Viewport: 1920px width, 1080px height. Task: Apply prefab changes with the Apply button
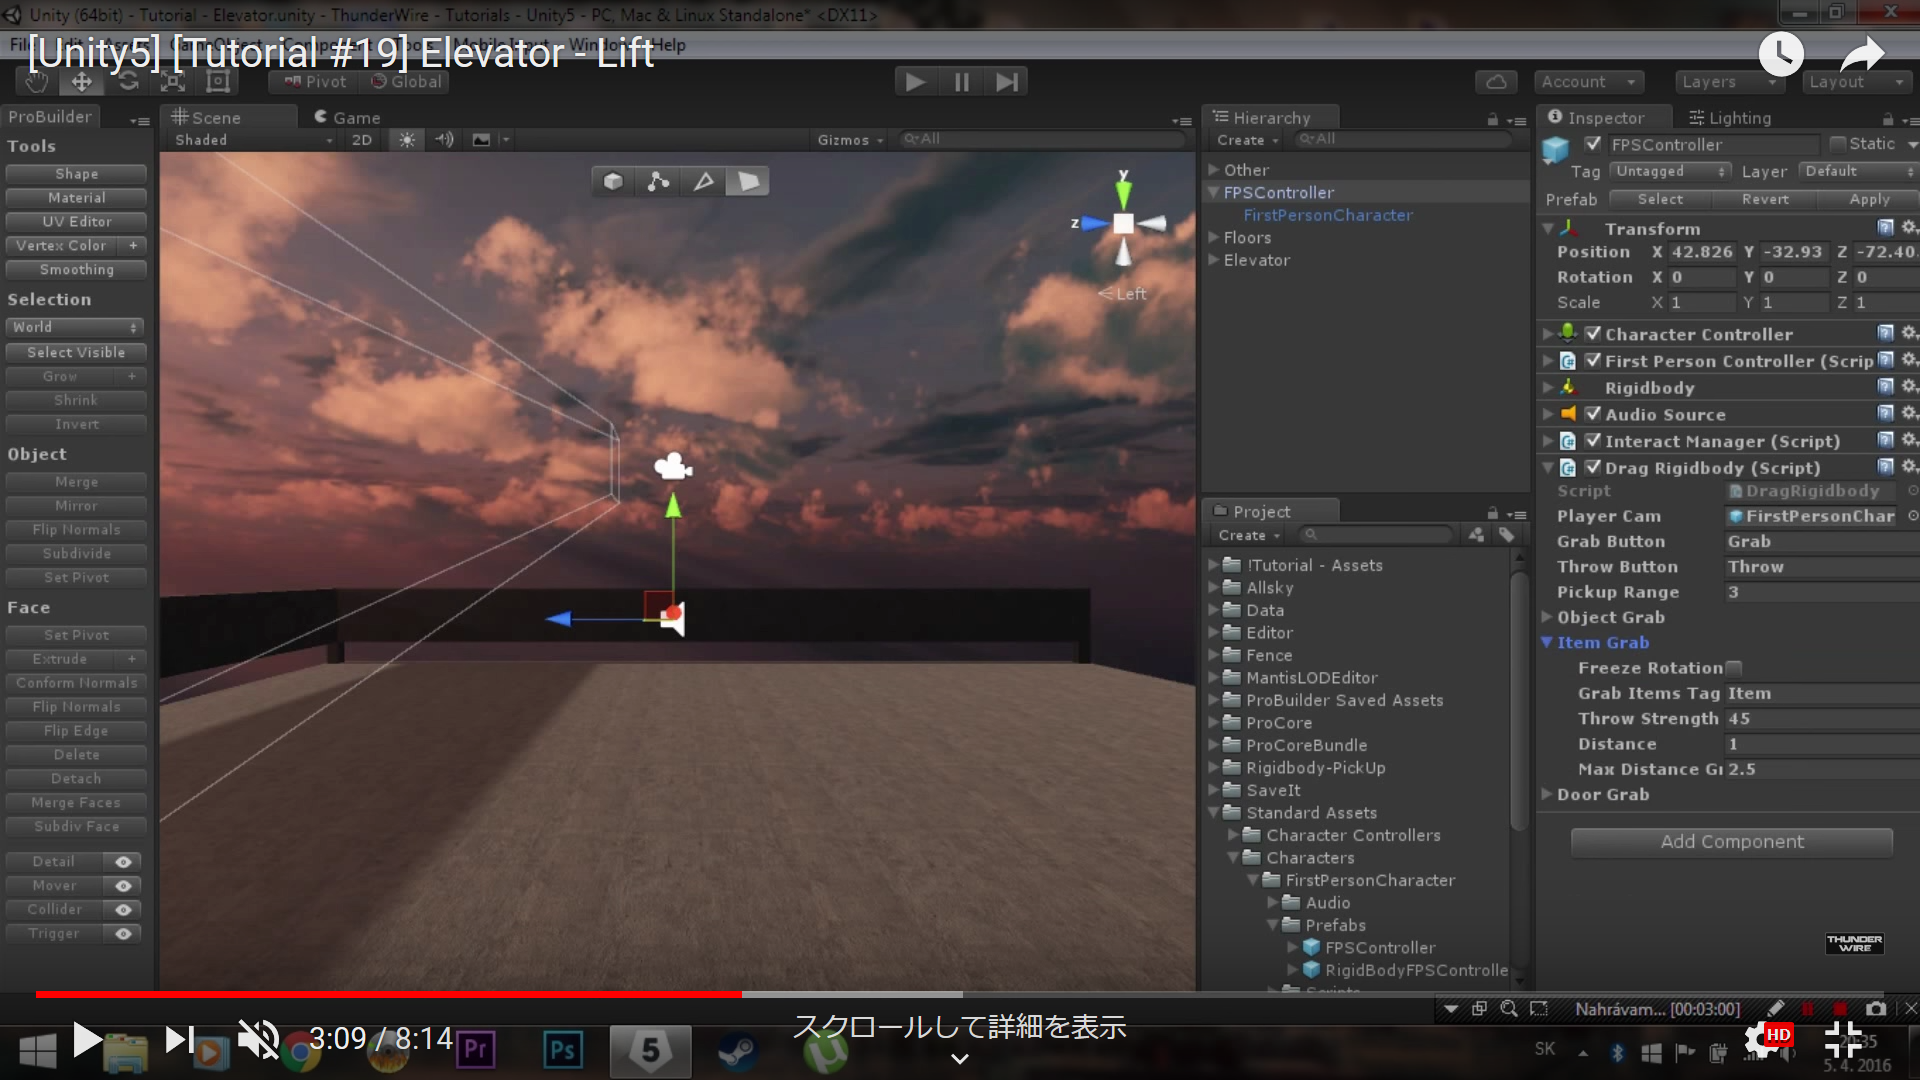pyautogui.click(x=1867, y=199)
